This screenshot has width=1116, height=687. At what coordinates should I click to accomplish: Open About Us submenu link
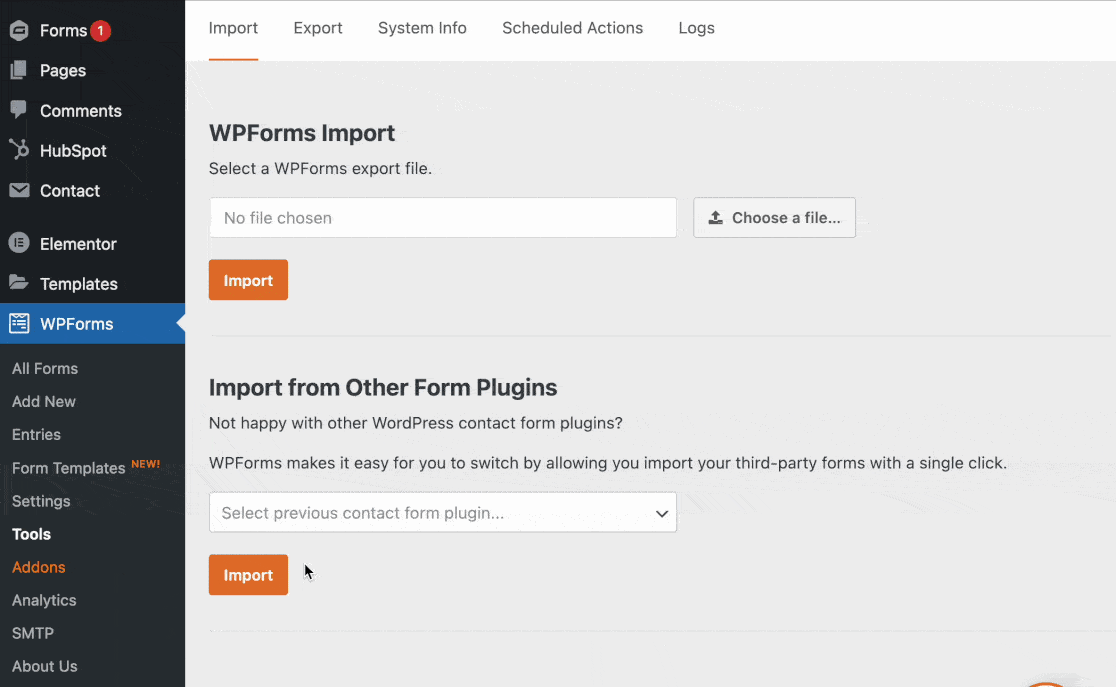pos(45,666)
